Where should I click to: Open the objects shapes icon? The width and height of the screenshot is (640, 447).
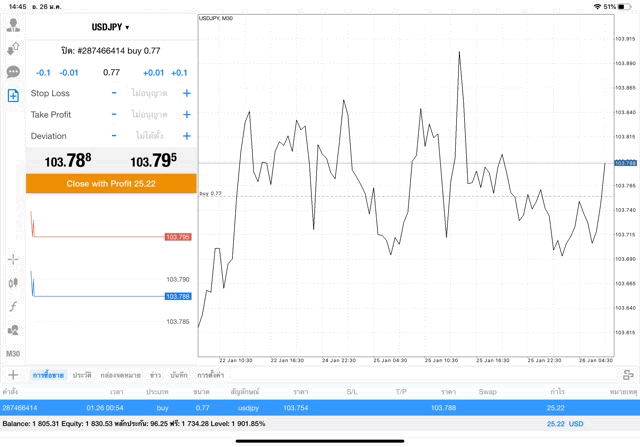point(13,330)
